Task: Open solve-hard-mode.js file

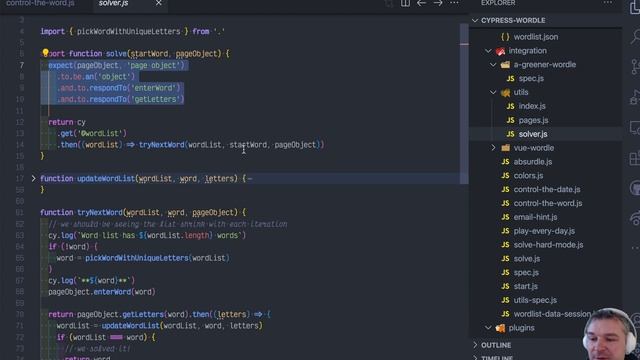Action: (548, 245)
